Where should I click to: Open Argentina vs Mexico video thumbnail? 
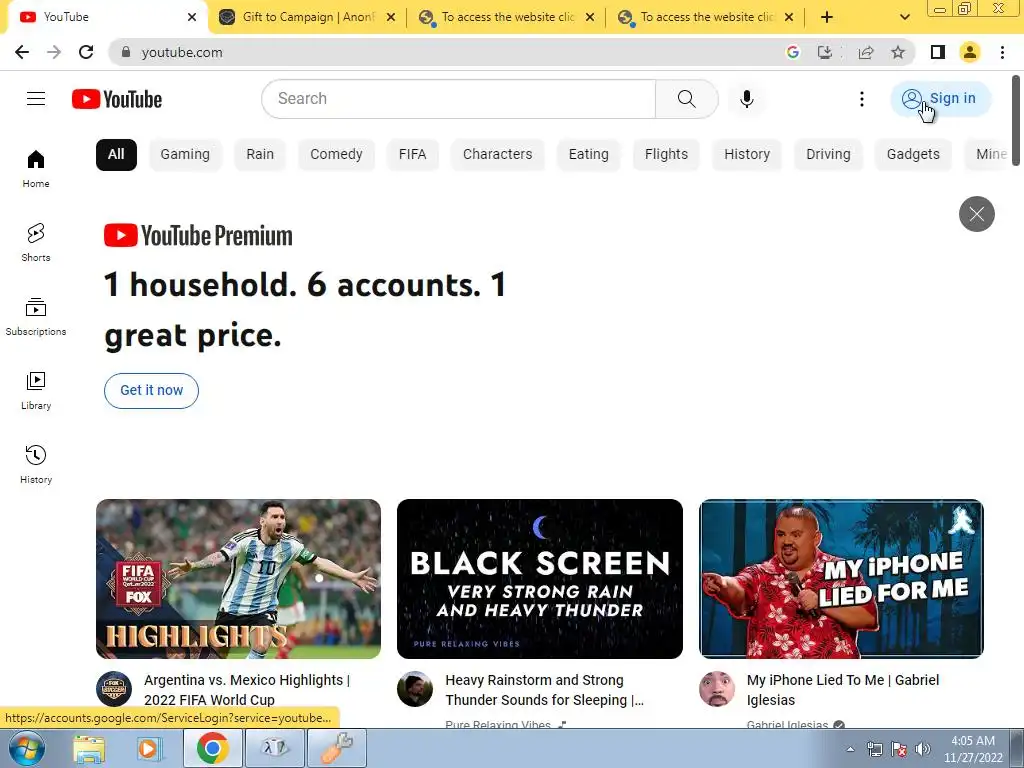[238, 579]
